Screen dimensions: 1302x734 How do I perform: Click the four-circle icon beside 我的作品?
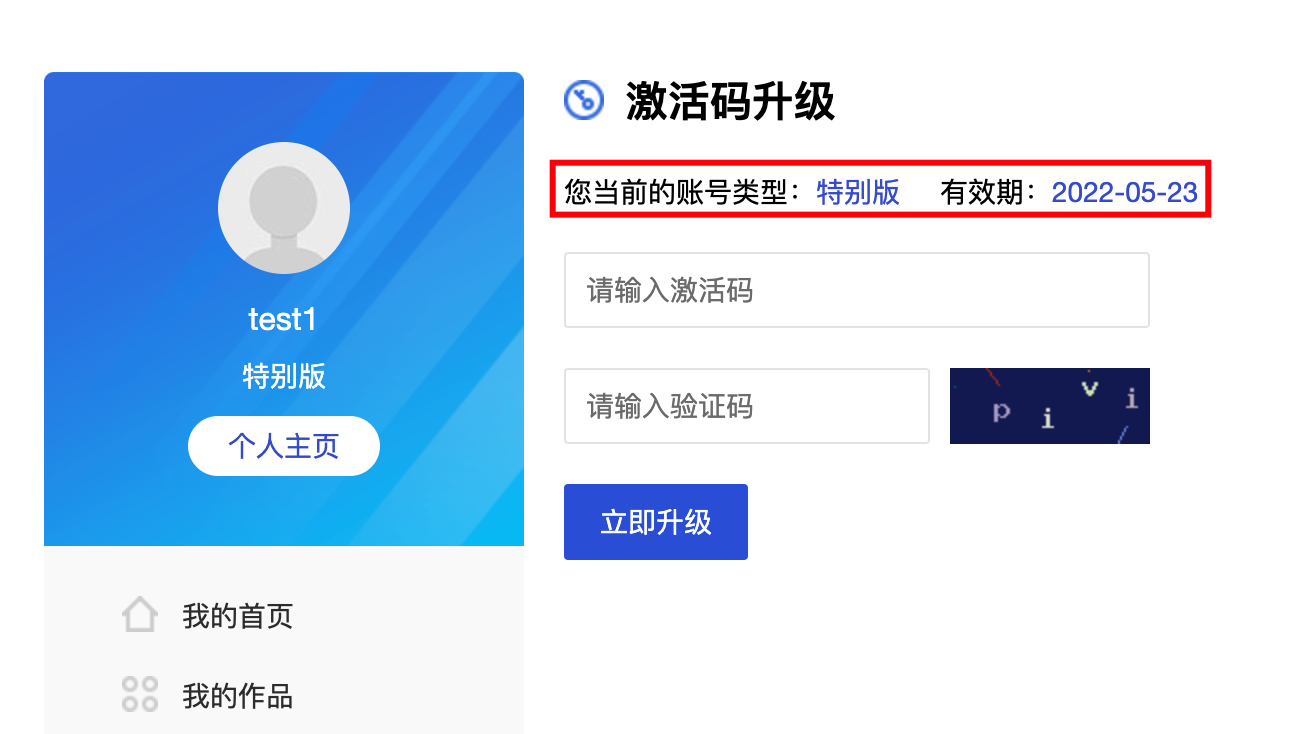[140, 694]
